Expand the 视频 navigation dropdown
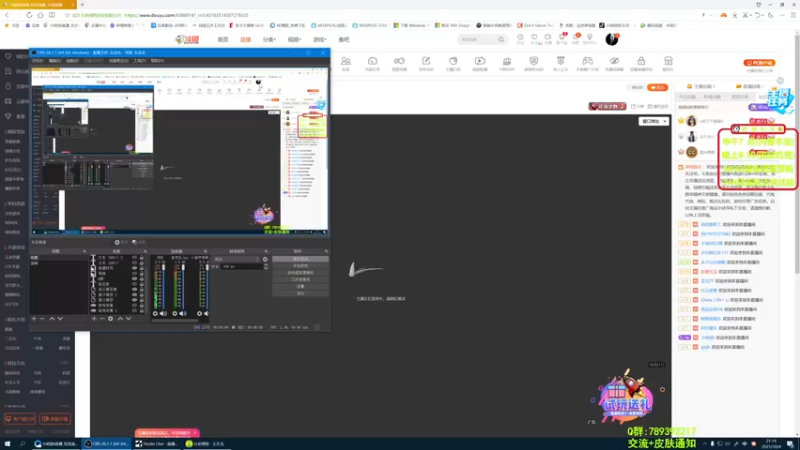Viewport: 800px width, 450px height. (x=294, y=39)
